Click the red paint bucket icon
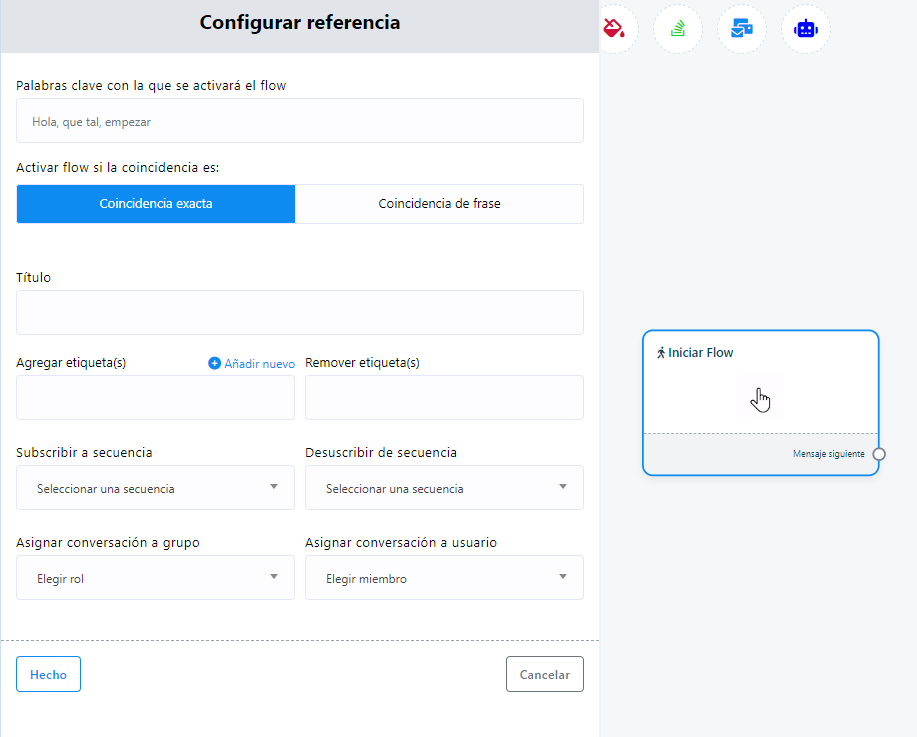The image size is (917, 737). point(613,28)
